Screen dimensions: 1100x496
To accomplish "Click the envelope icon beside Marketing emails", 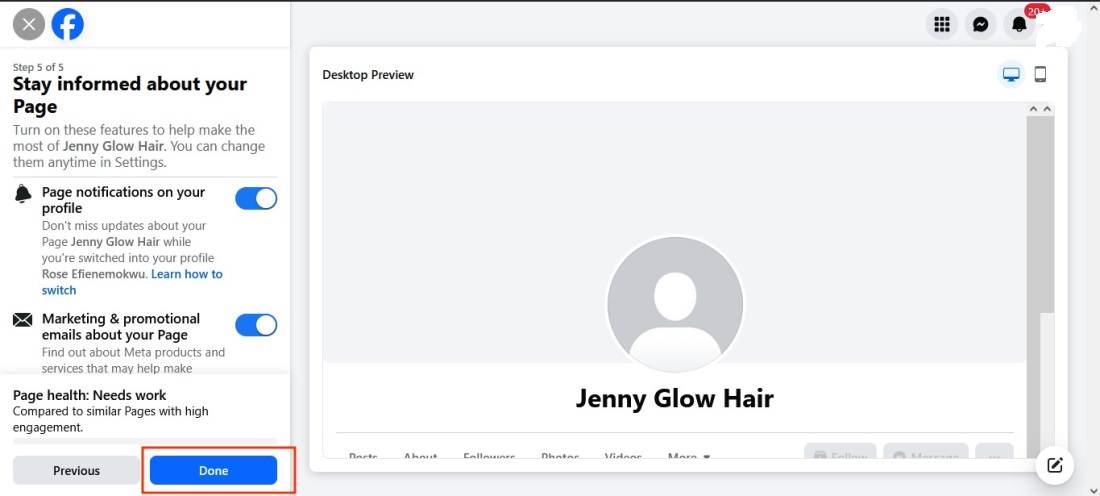I will click(23, 320).
